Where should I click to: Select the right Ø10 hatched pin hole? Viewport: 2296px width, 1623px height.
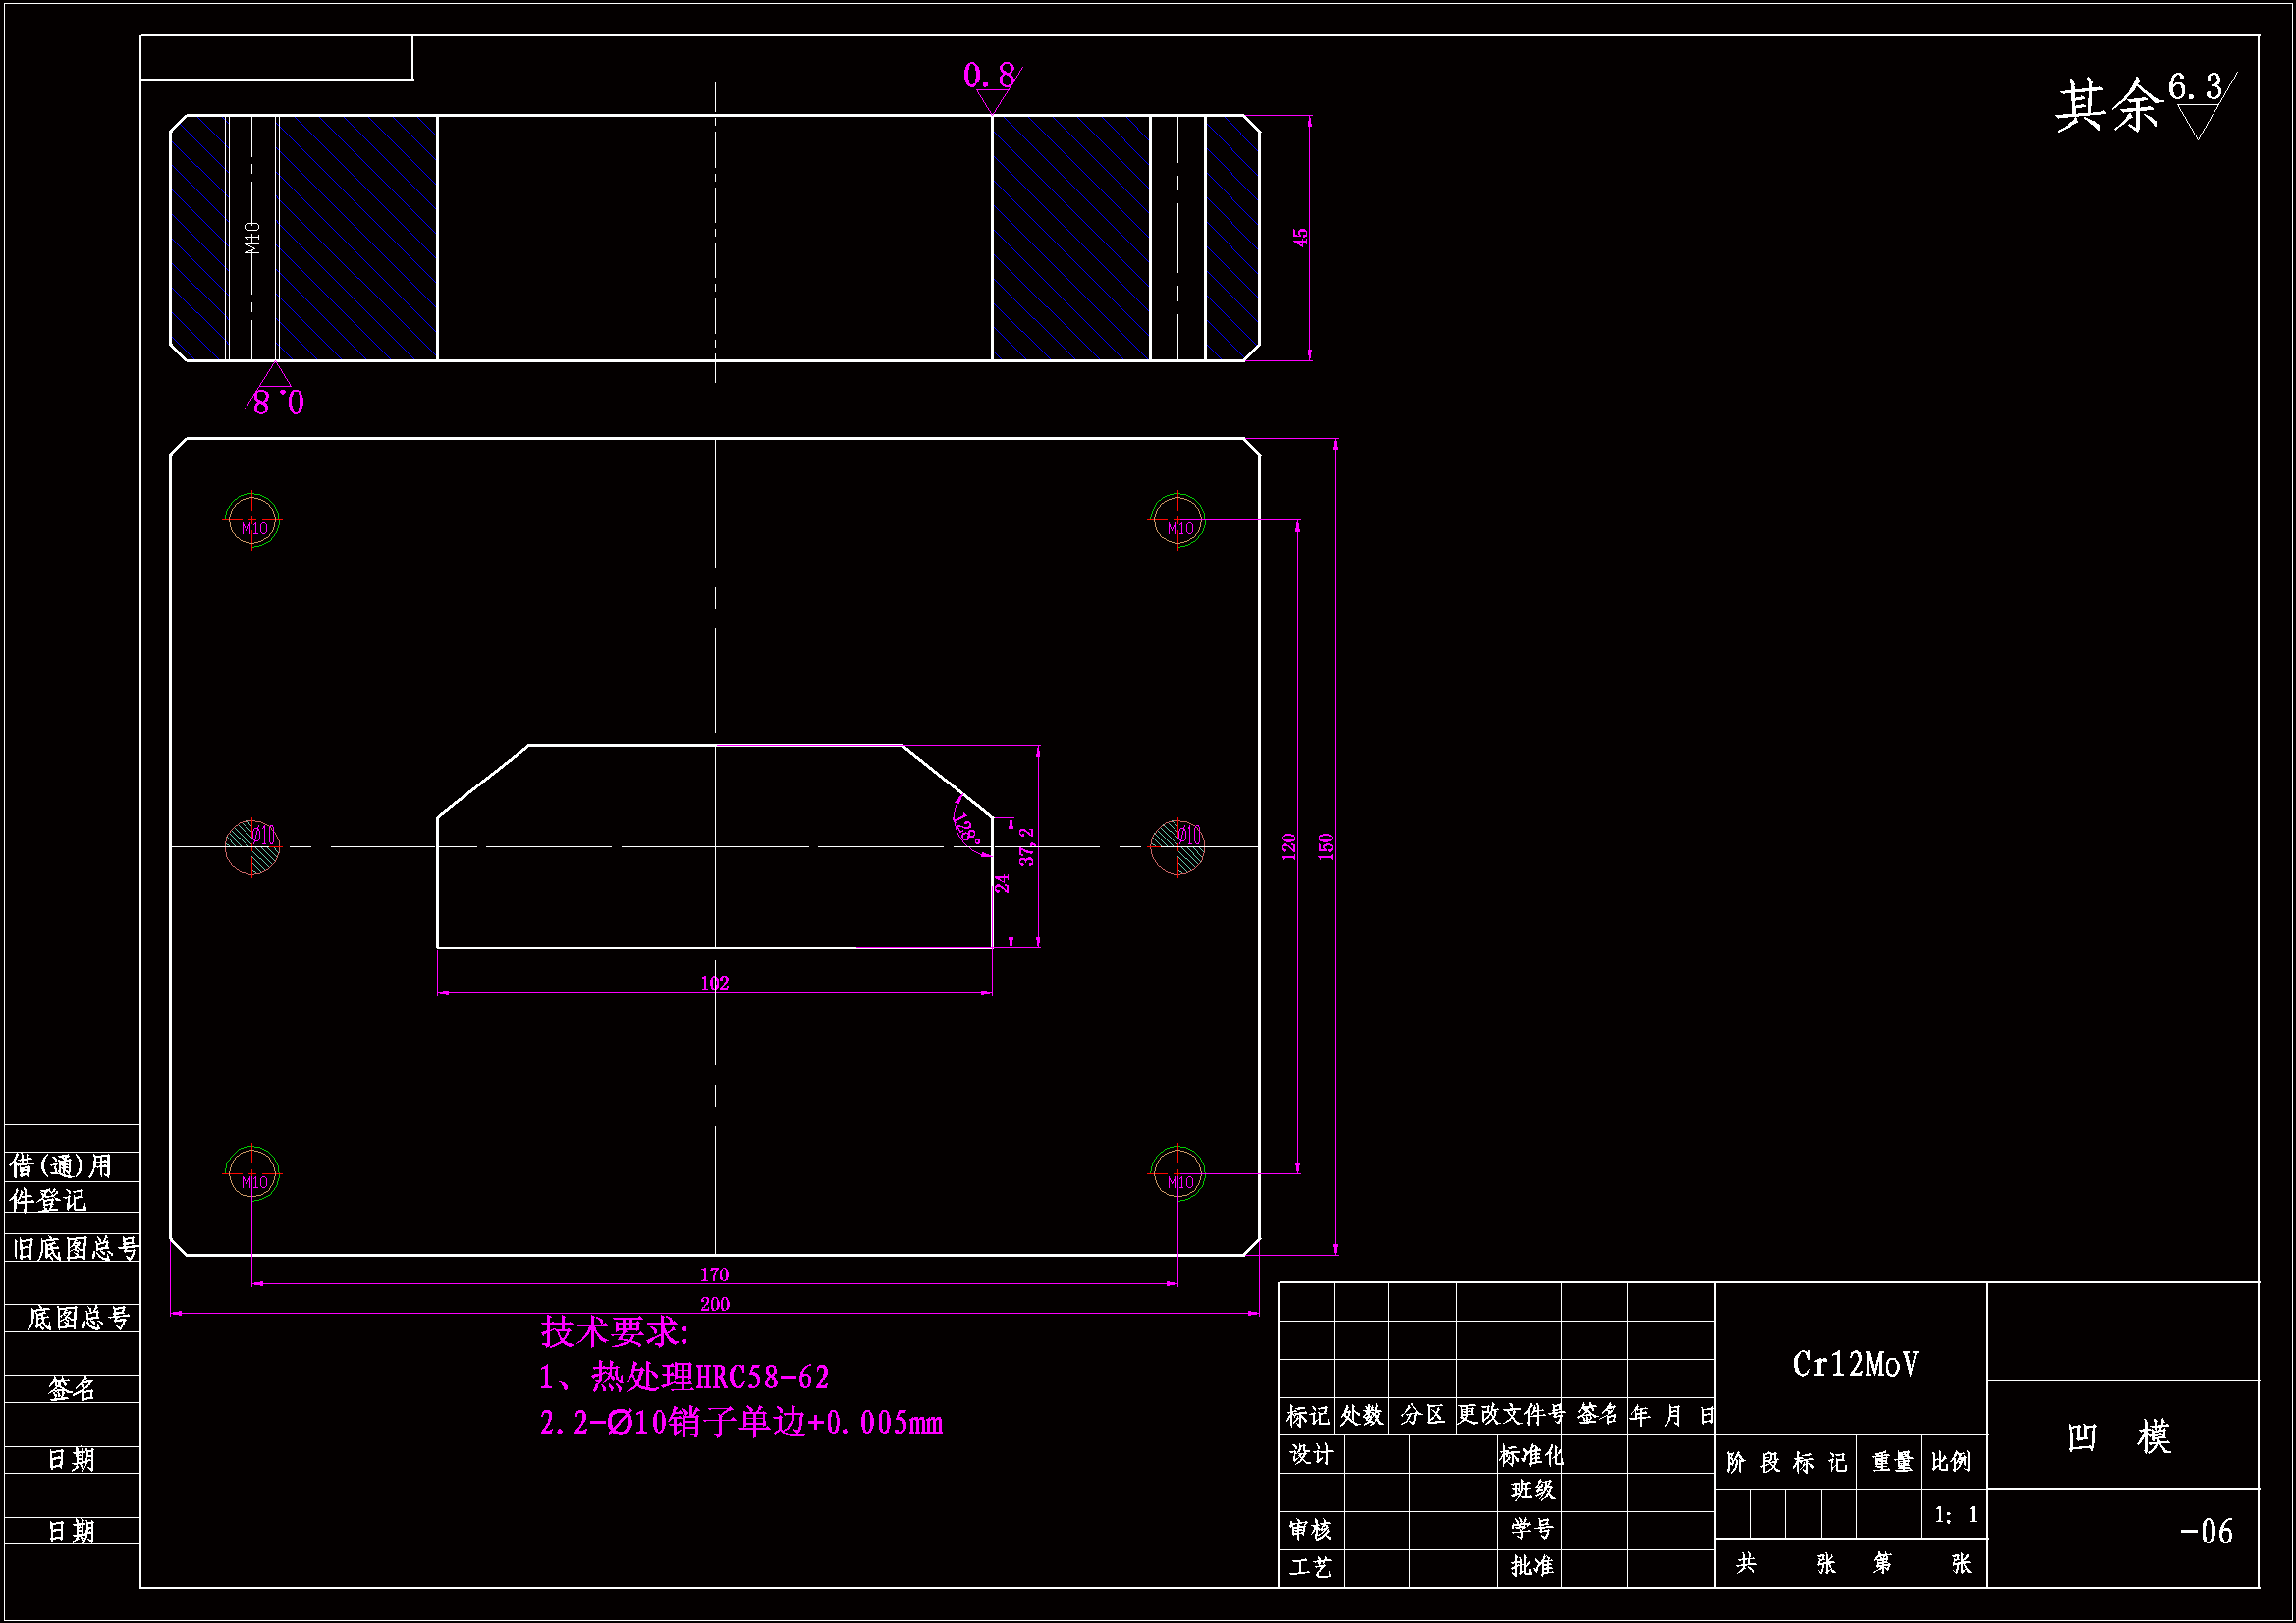pyautogui.click(x=1178, y=846)
